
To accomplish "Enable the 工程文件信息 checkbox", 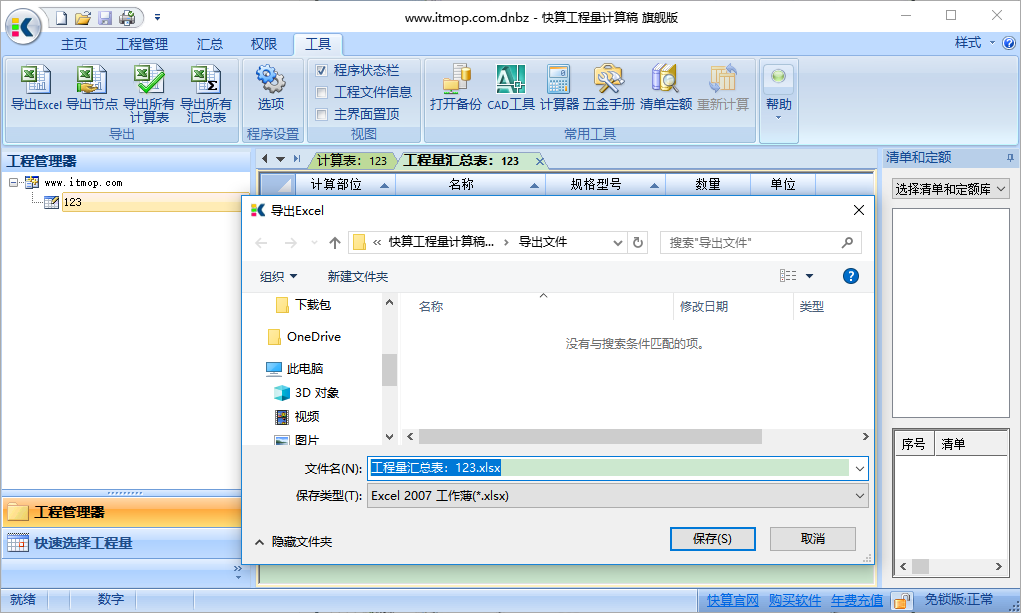I will 322,92.
